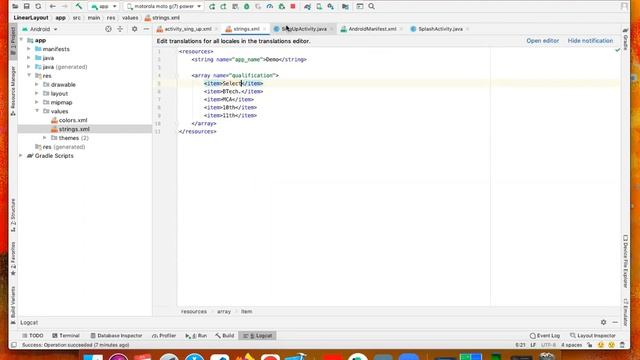The width and height of the screenshot is (640, 360).
Task: Open the Resource Manager side panel
Action: click(x=13, y=91)
